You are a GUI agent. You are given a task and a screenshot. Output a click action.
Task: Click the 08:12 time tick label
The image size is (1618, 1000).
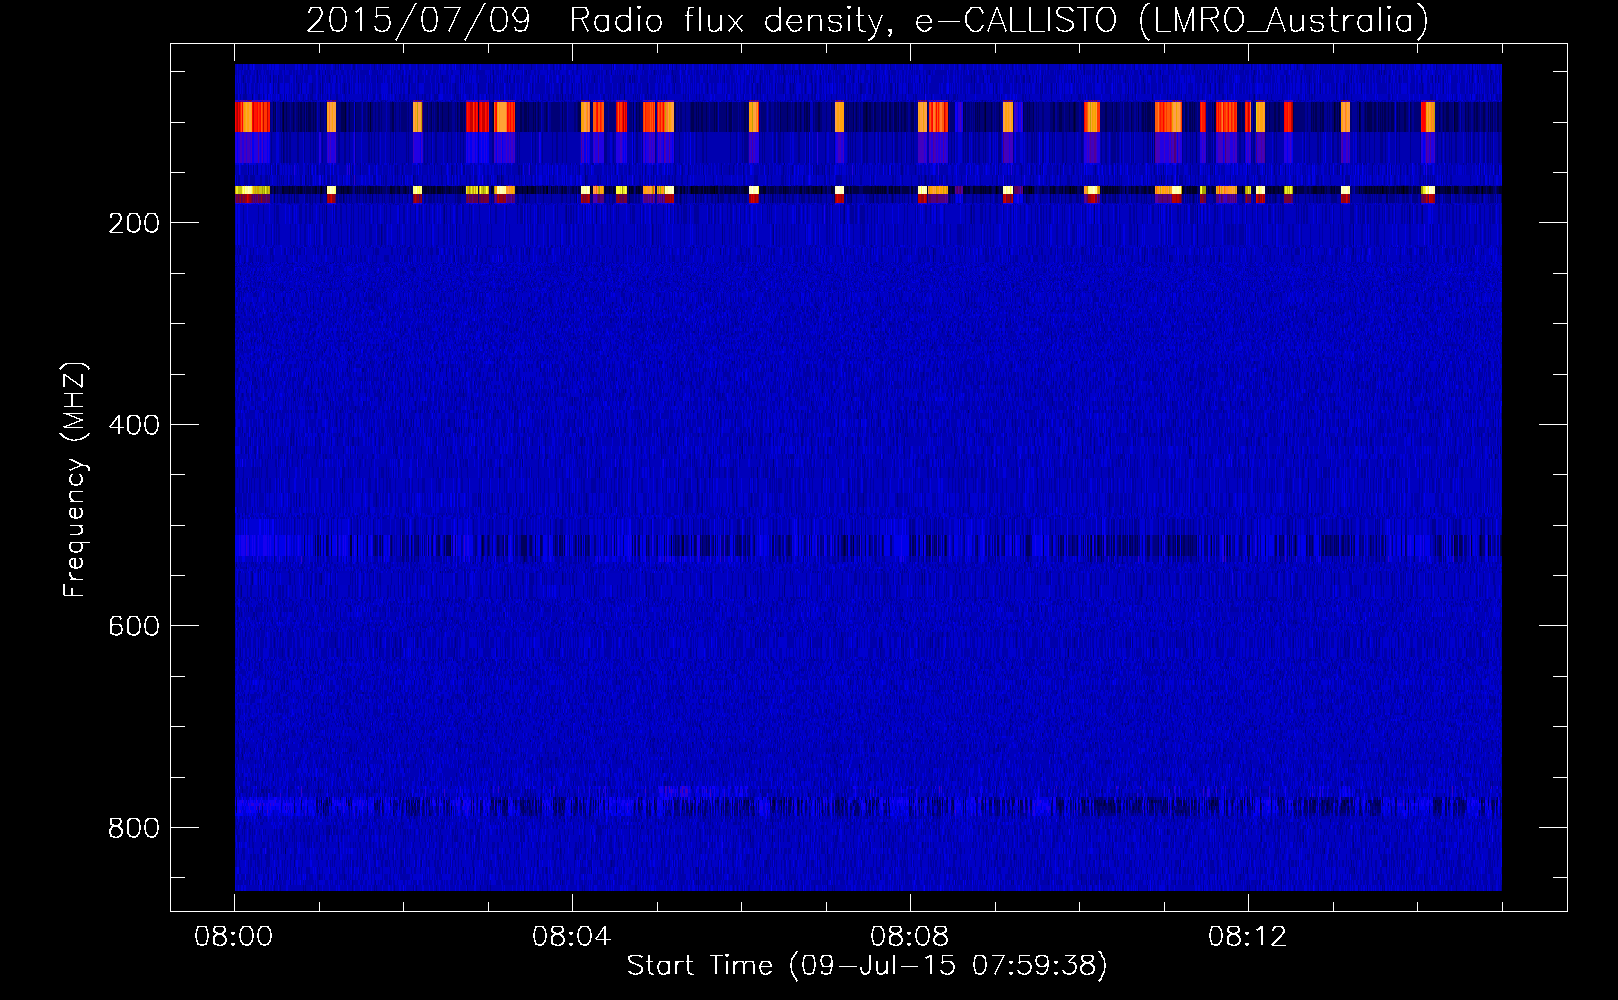pyautogui.click(x=1248, y=937)
